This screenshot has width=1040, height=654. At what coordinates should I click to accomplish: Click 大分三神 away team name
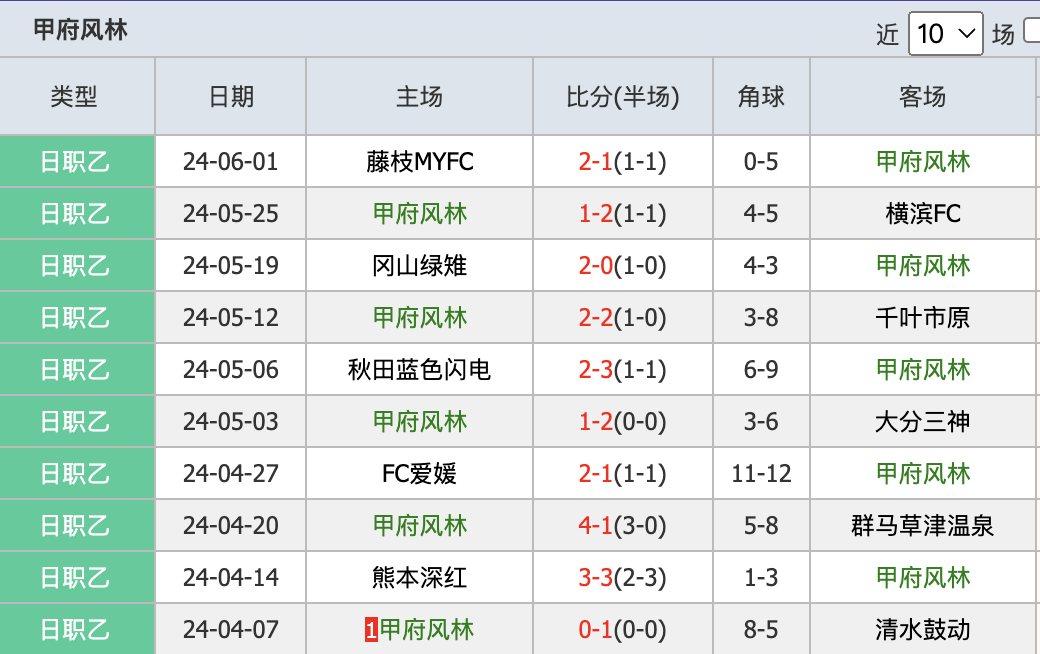pyautogui.click(x=923, y=421)
